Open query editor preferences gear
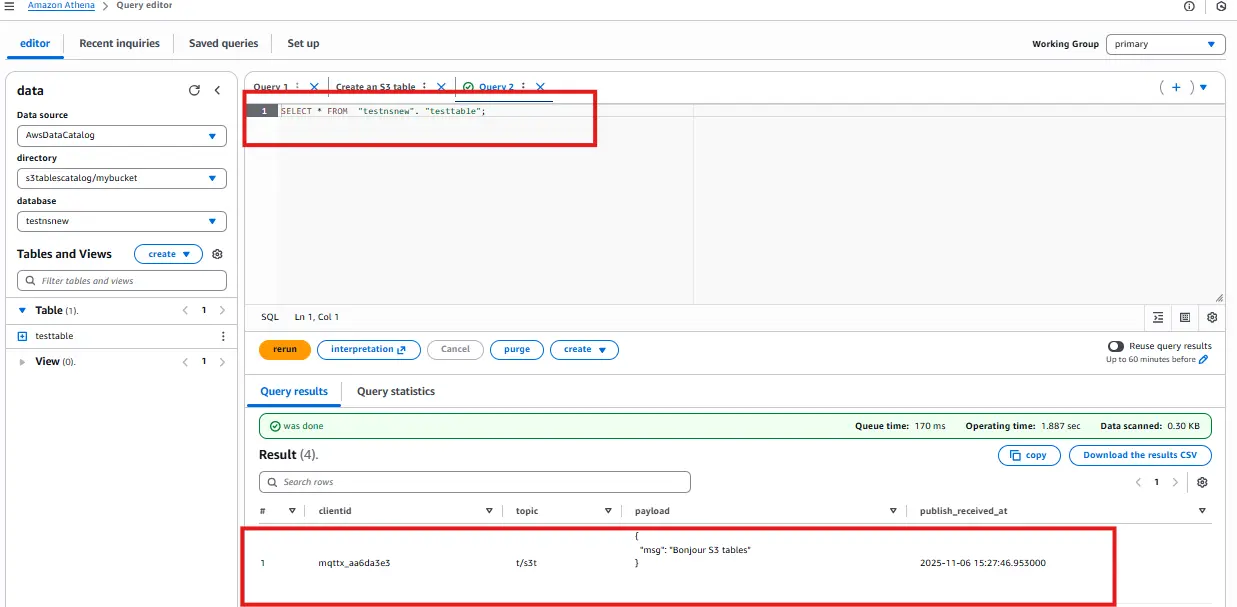 pyautogui.click(x=1212, y=317)
